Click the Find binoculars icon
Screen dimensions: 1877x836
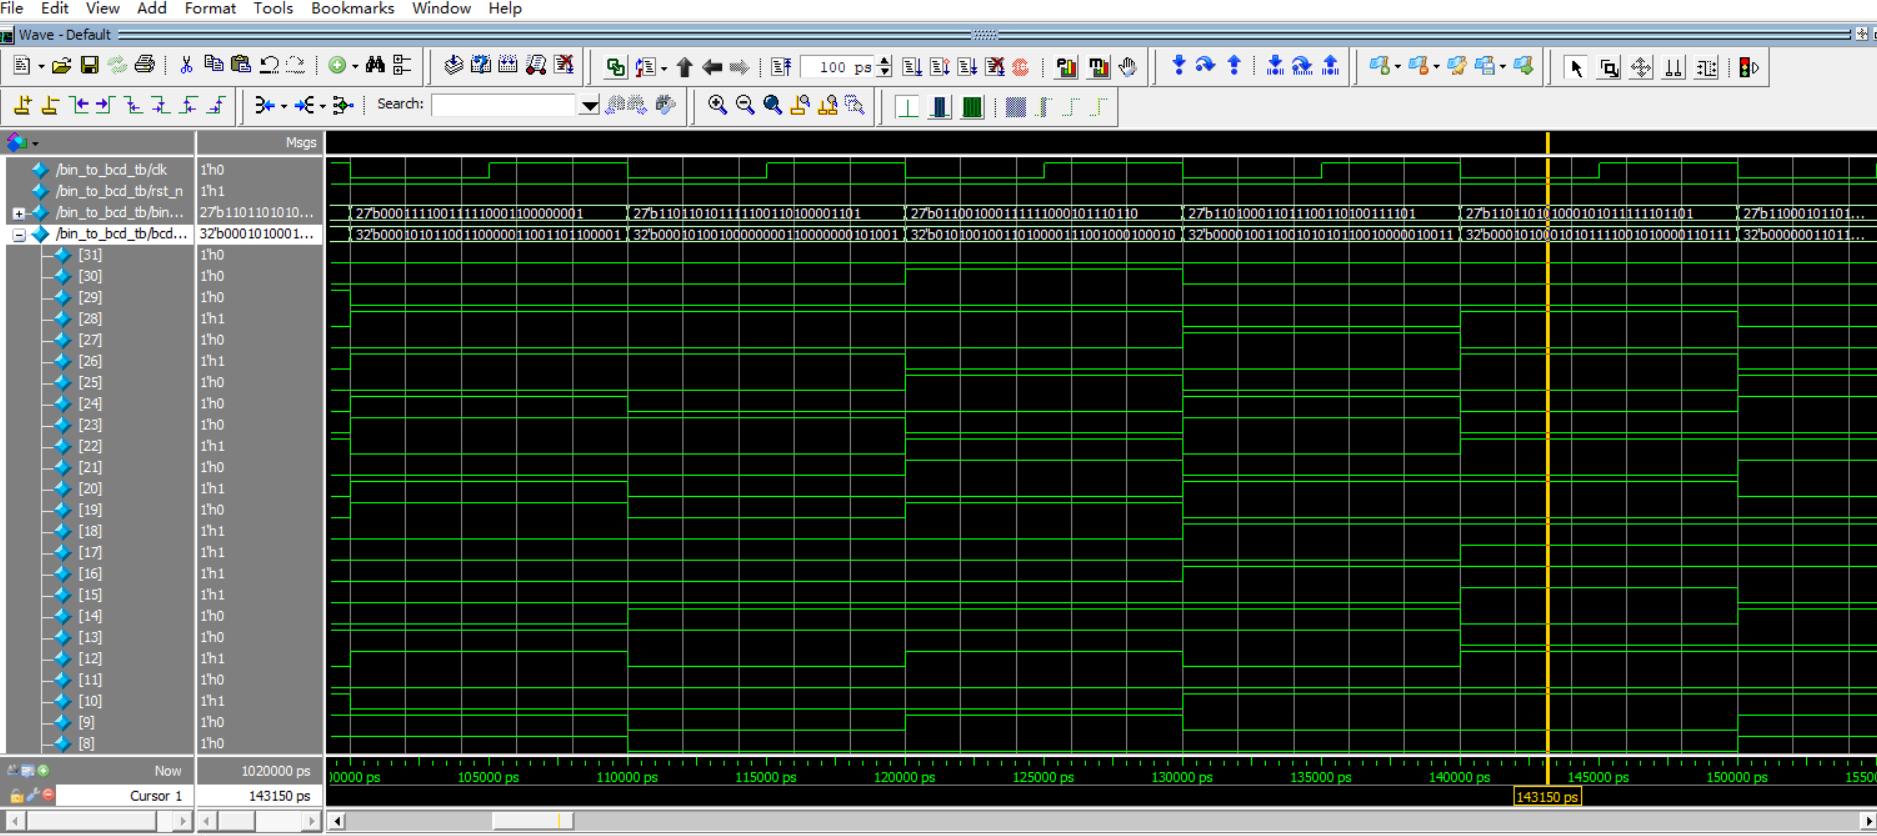pos(375,66)
